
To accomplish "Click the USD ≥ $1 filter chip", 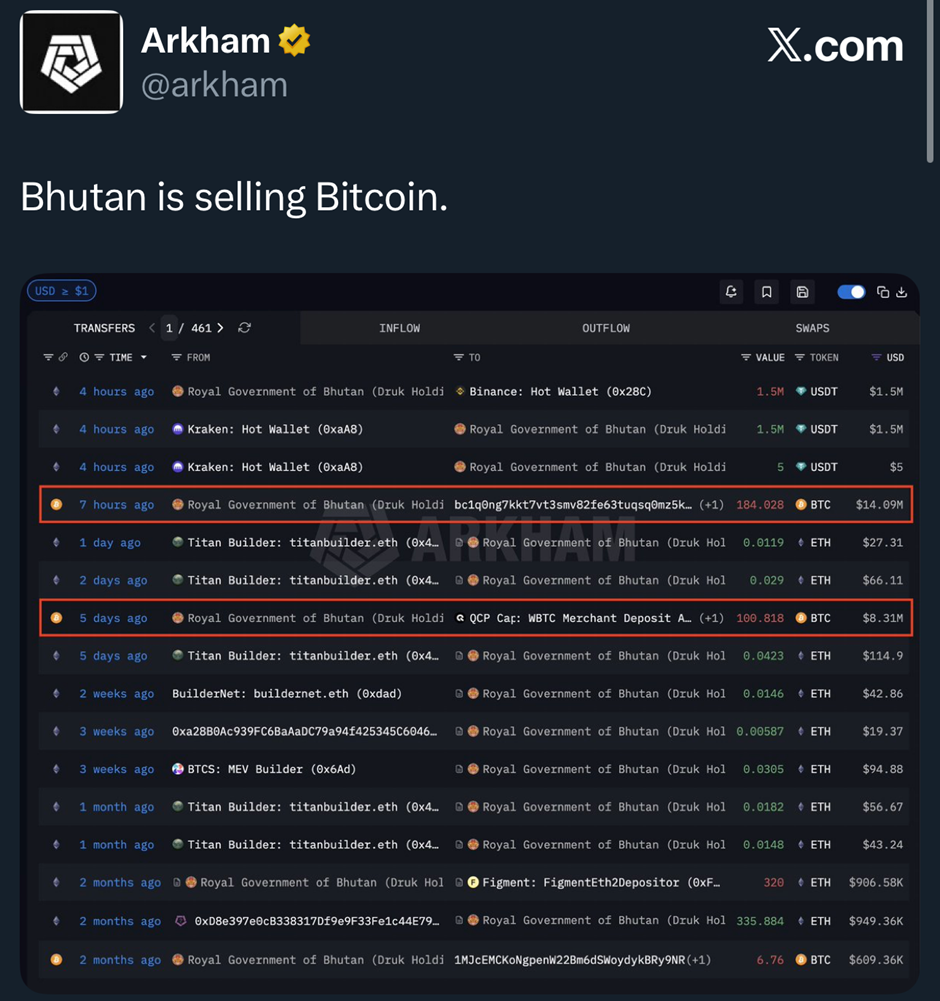I will click(62, 291).
